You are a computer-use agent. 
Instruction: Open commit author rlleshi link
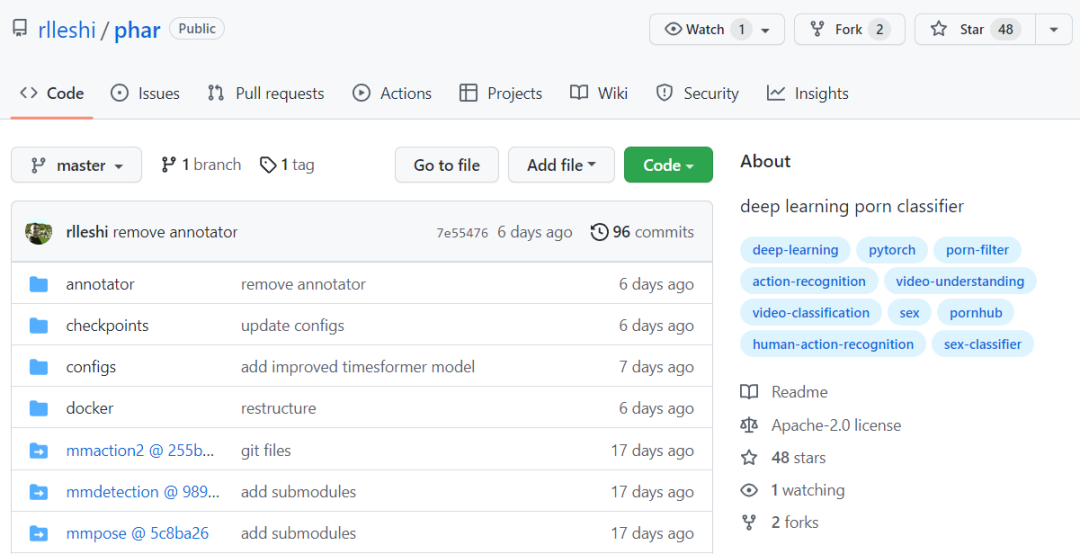click(87, 232)
